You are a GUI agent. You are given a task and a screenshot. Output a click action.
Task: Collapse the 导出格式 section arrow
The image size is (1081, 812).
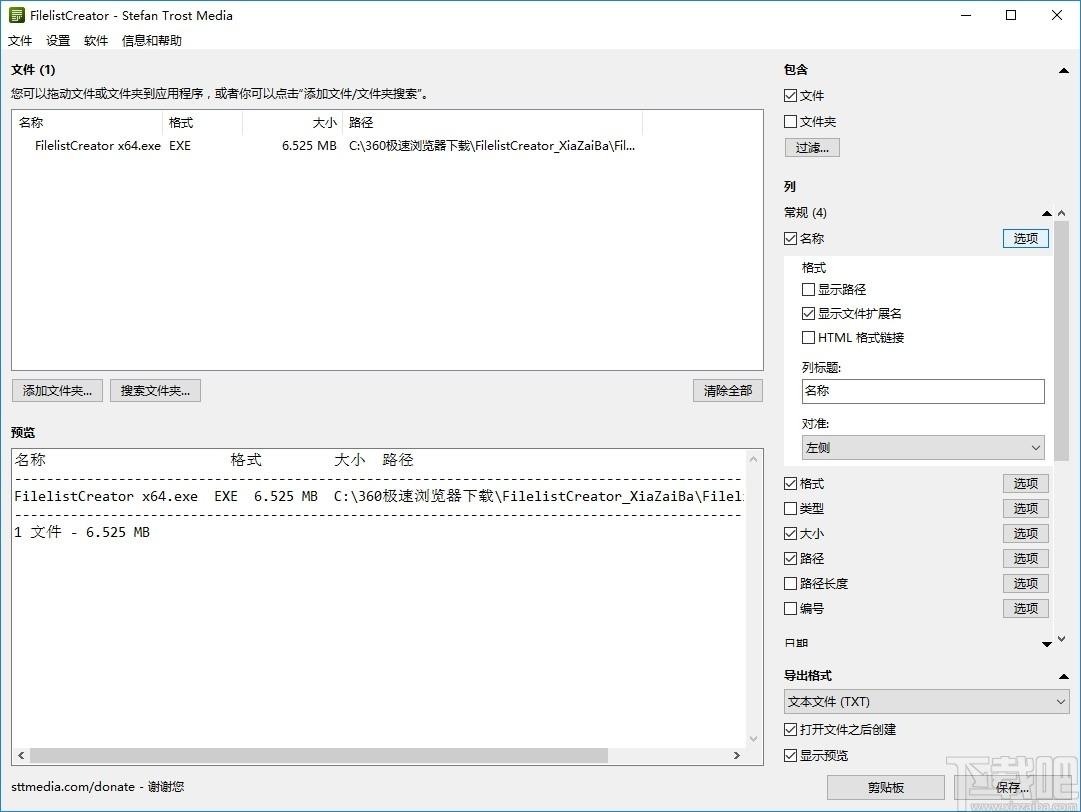coord(1064,677)
